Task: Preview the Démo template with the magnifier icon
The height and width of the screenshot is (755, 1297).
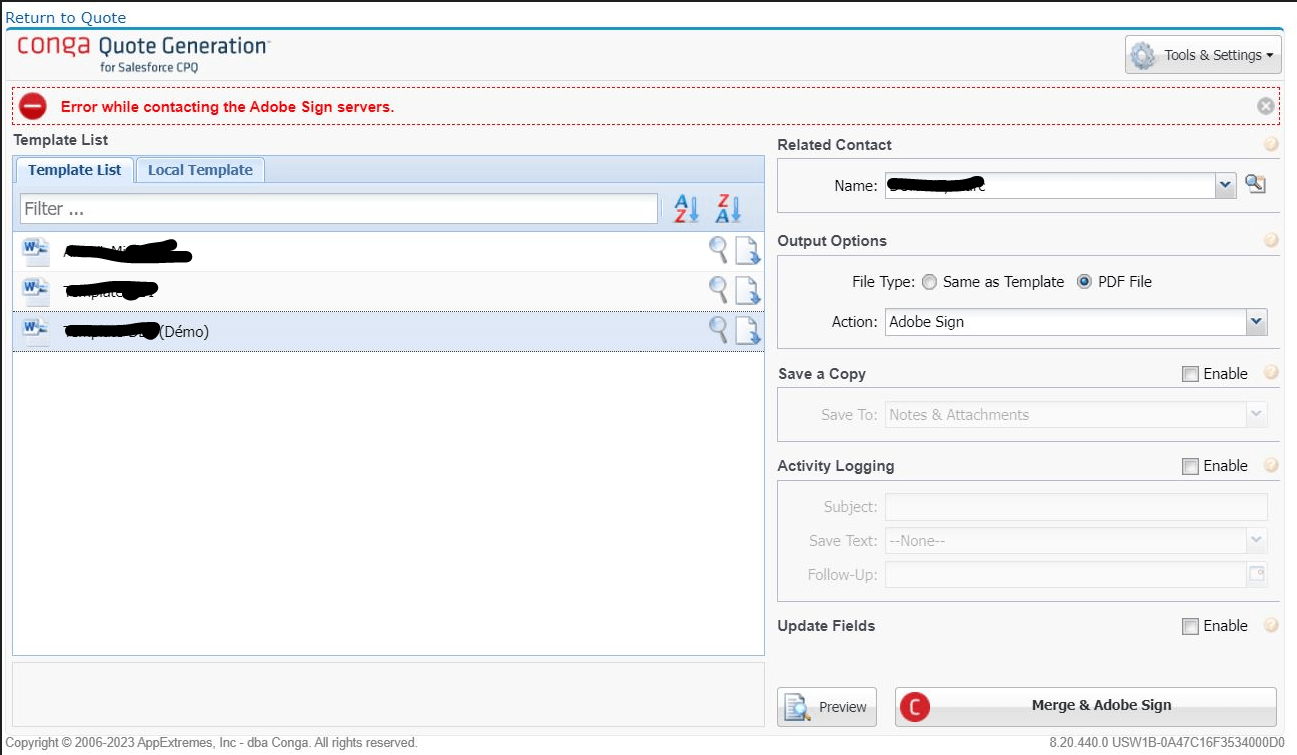Action: click(717, 330)
